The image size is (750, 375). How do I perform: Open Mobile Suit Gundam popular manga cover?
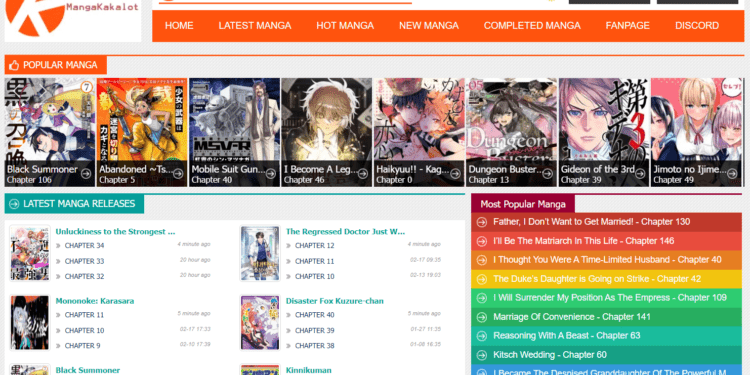click(234, 132)
